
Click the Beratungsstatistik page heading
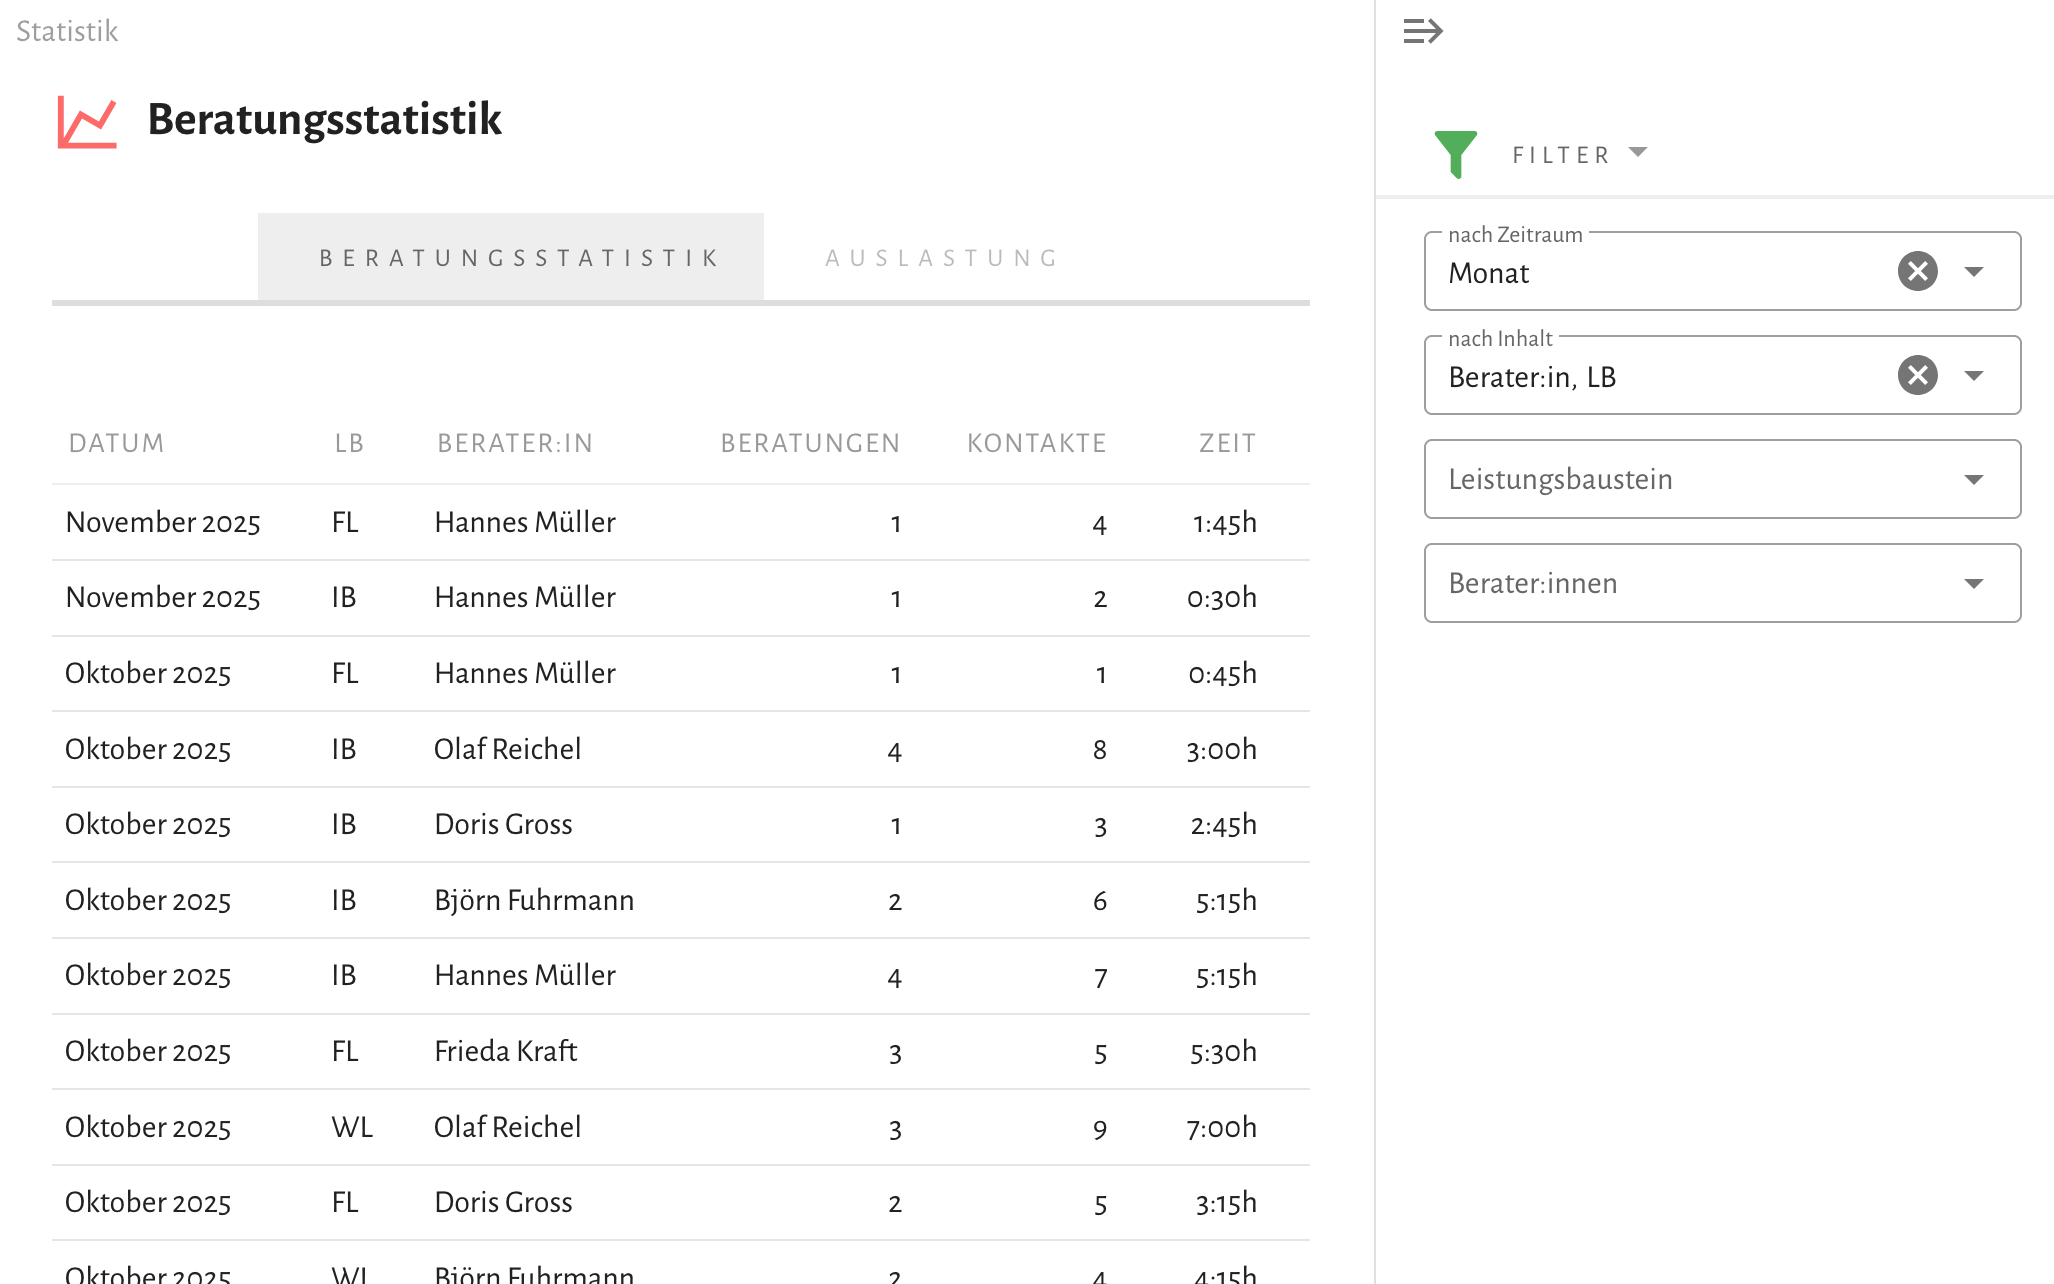324,119
